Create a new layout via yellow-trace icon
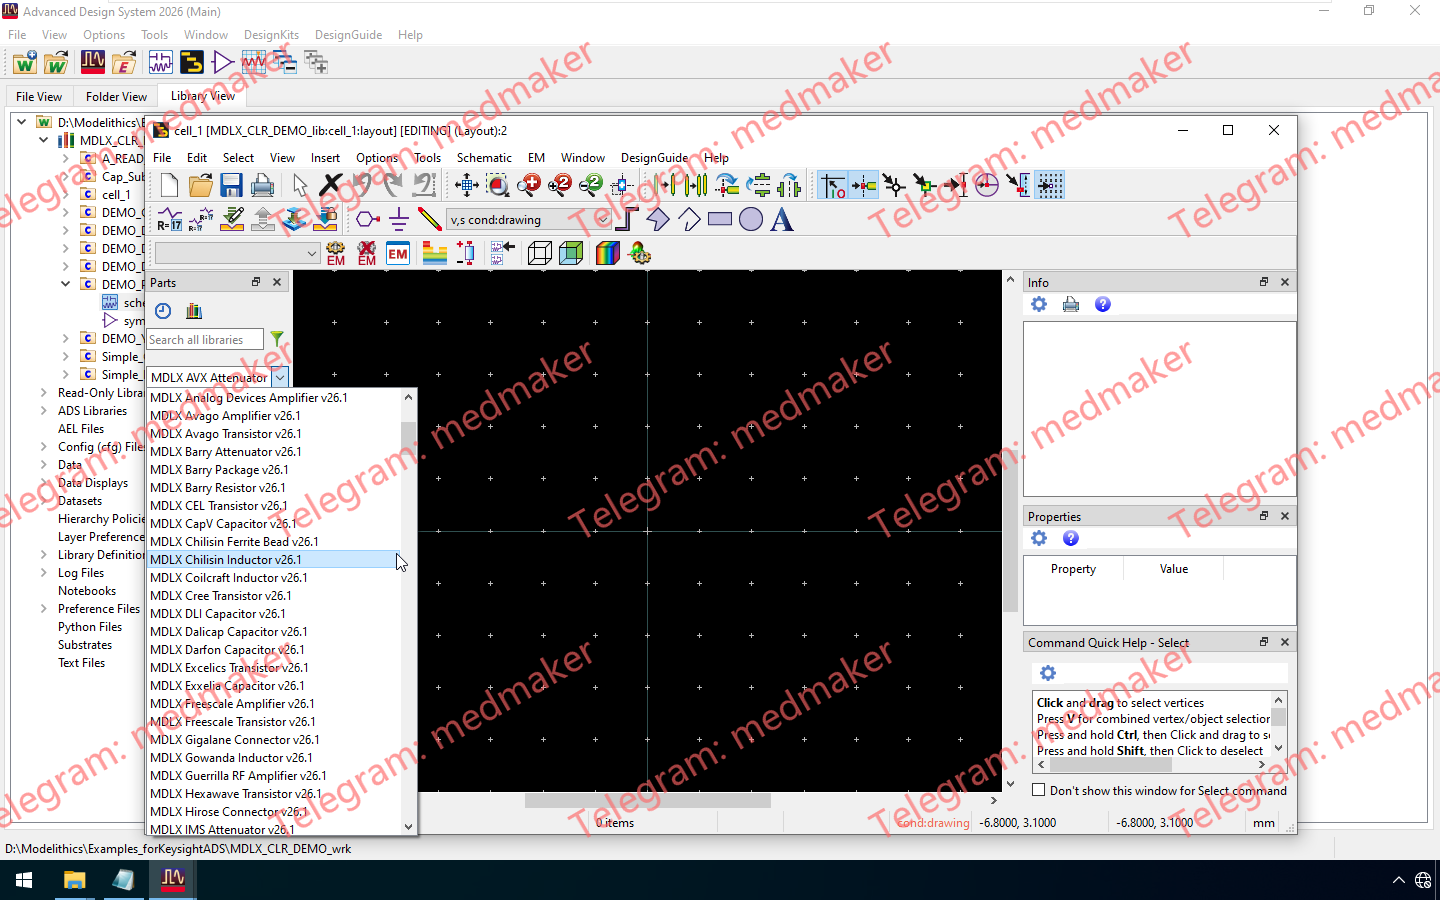 pyautogui.click(x=192, y=63)
